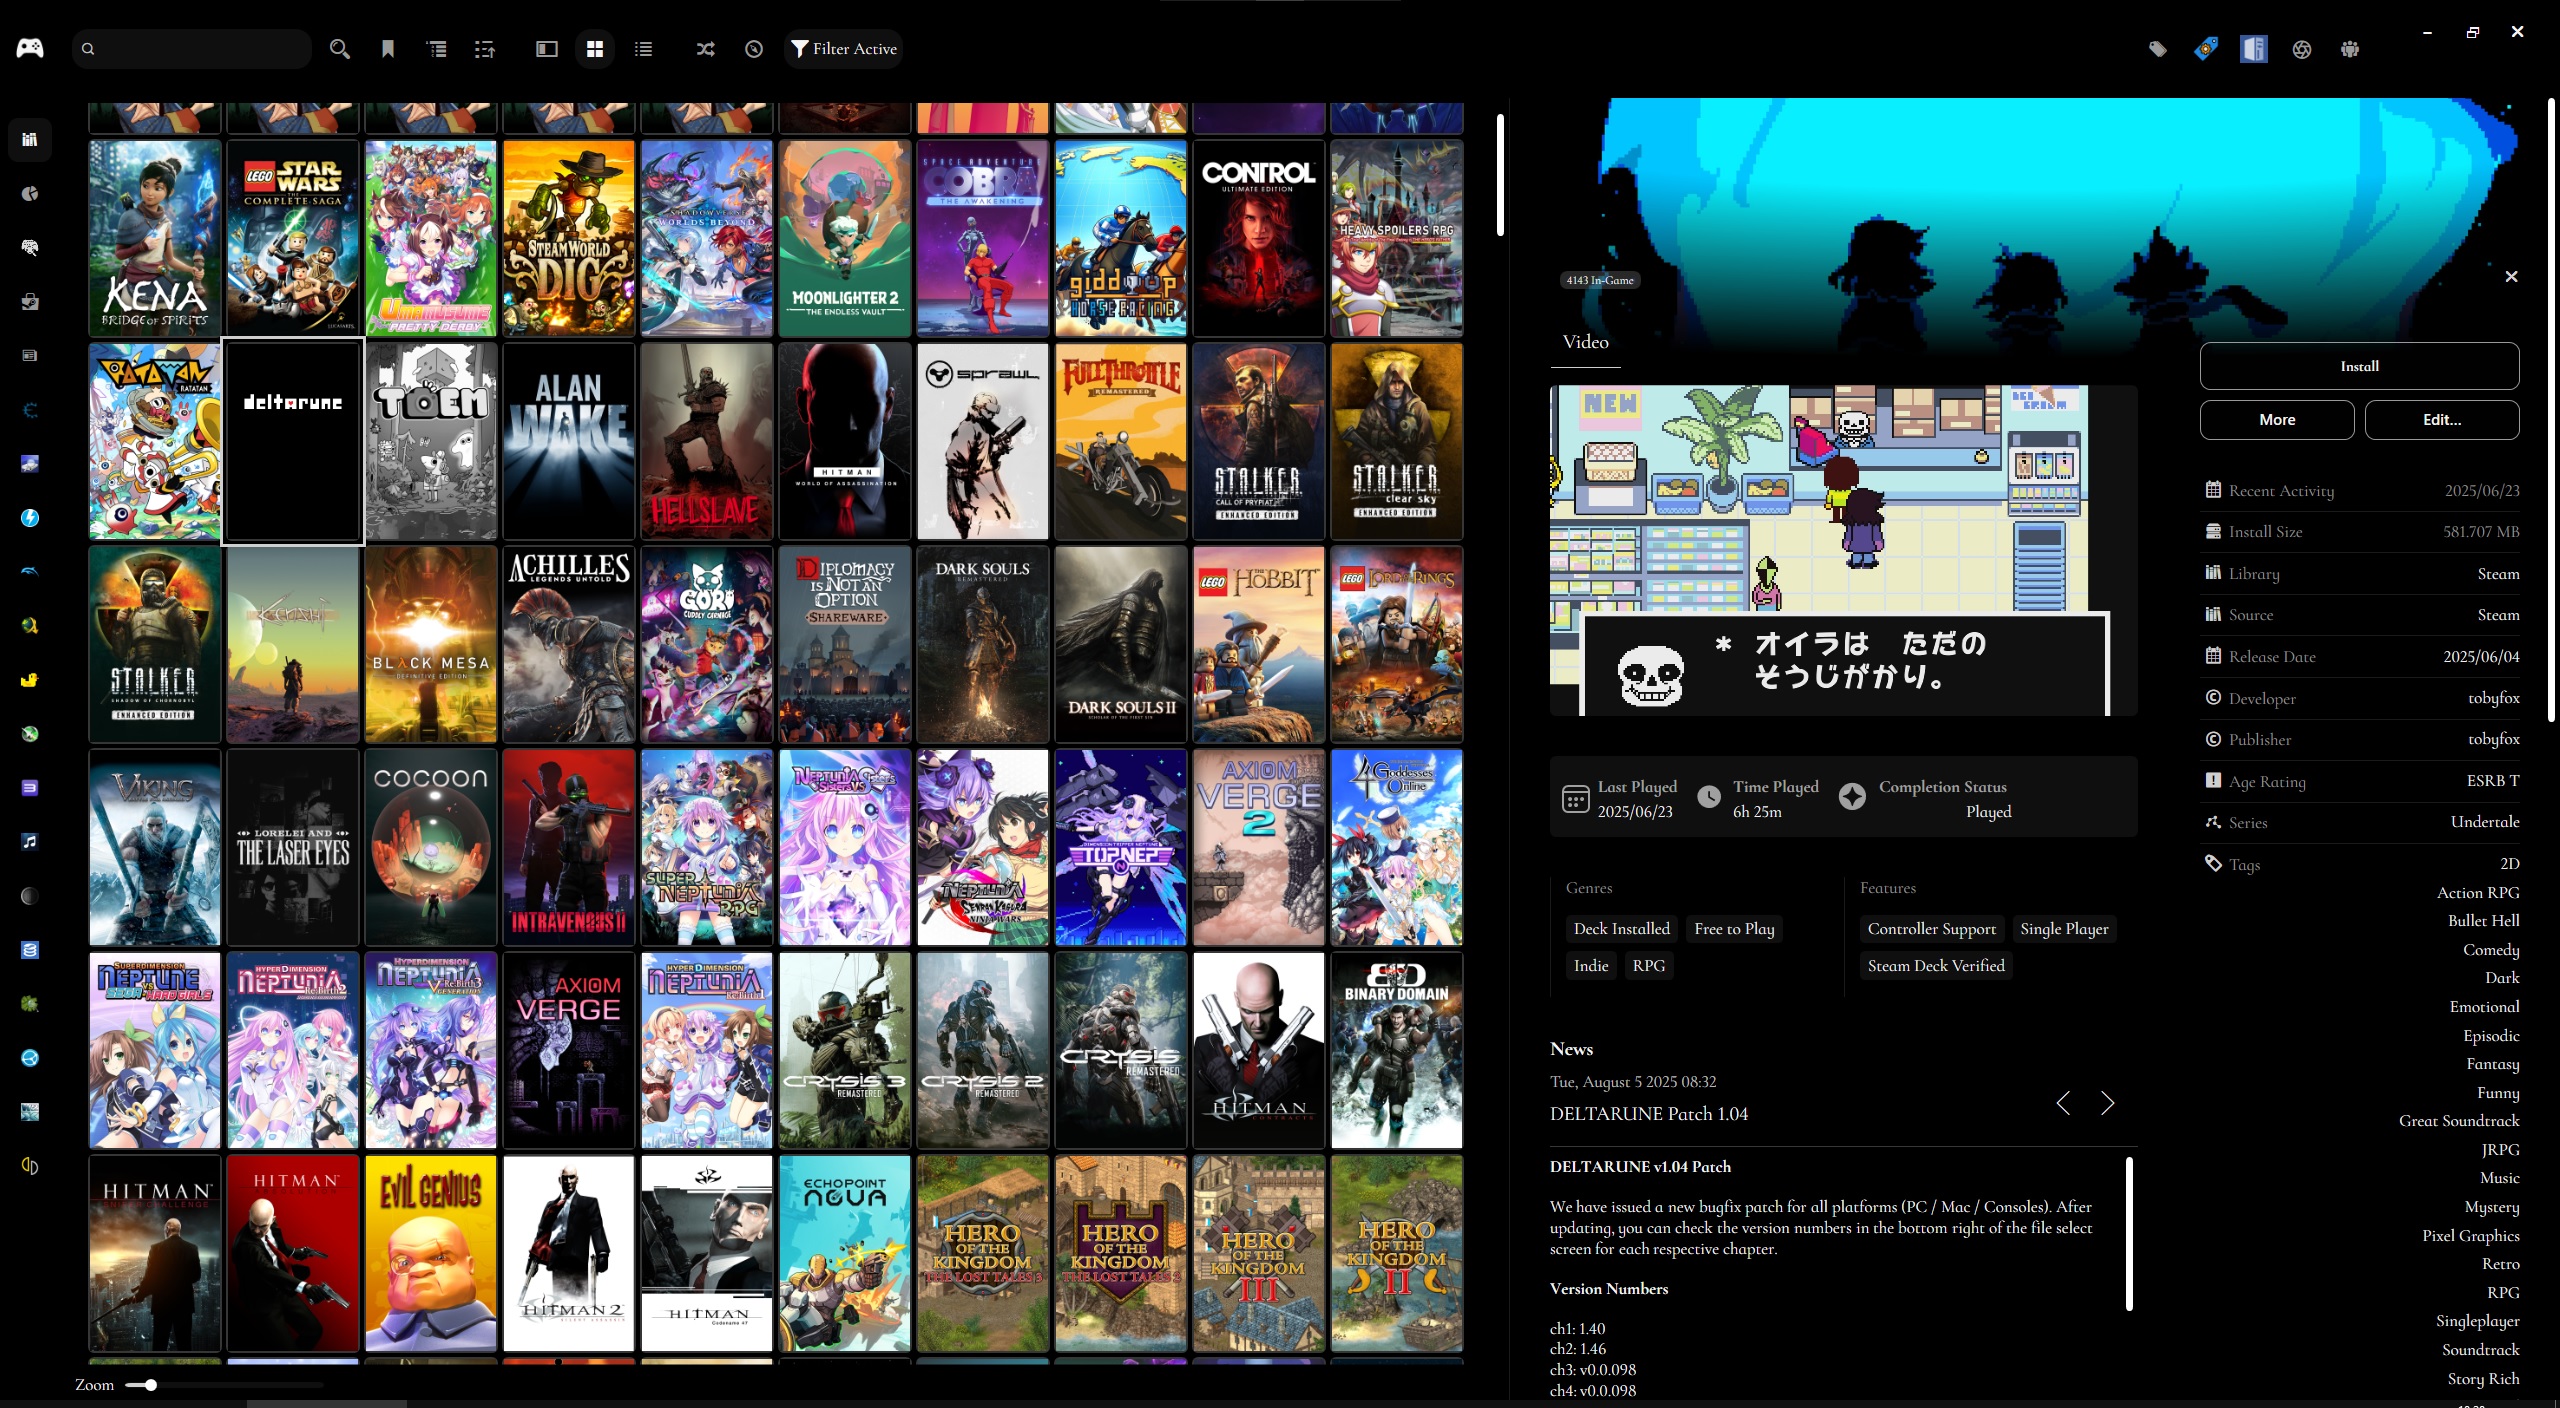Open the More options button

[2277, 420]
